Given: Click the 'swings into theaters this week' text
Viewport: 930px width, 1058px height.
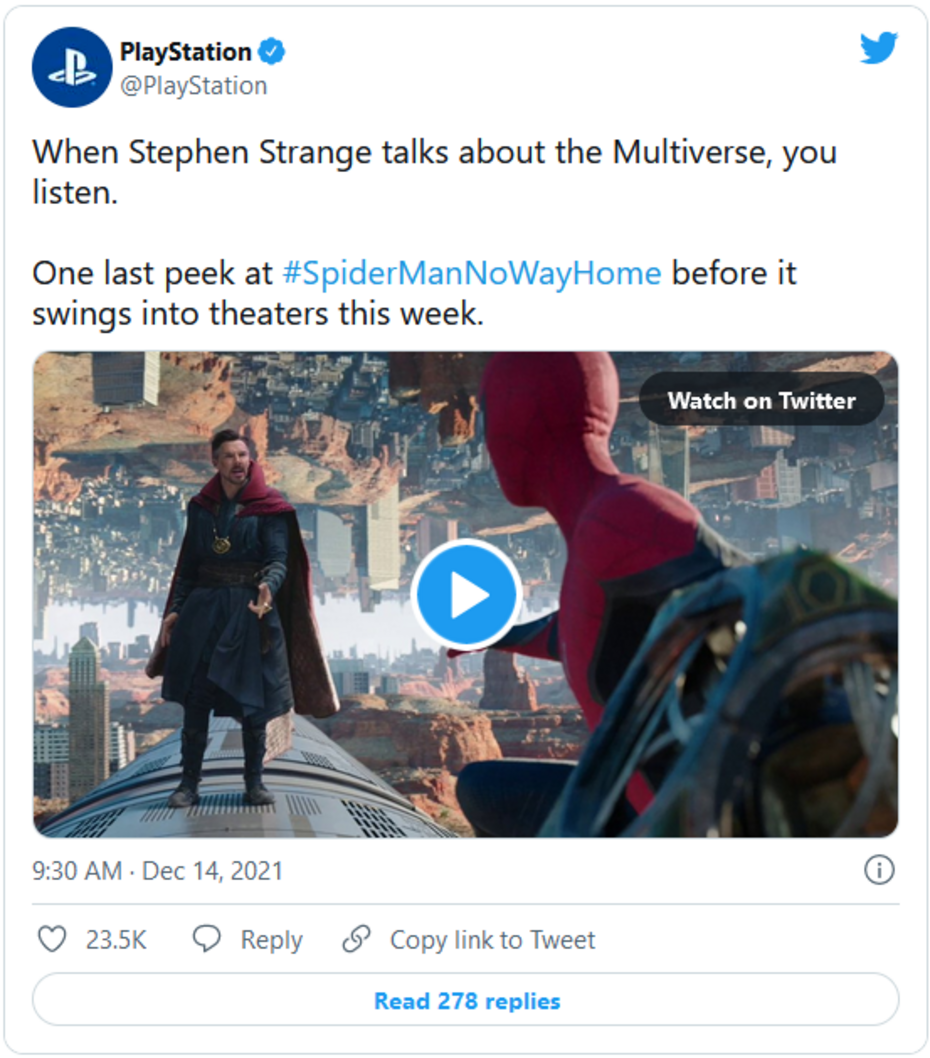Looking at the screenshot, I should (x=258, y=314).
